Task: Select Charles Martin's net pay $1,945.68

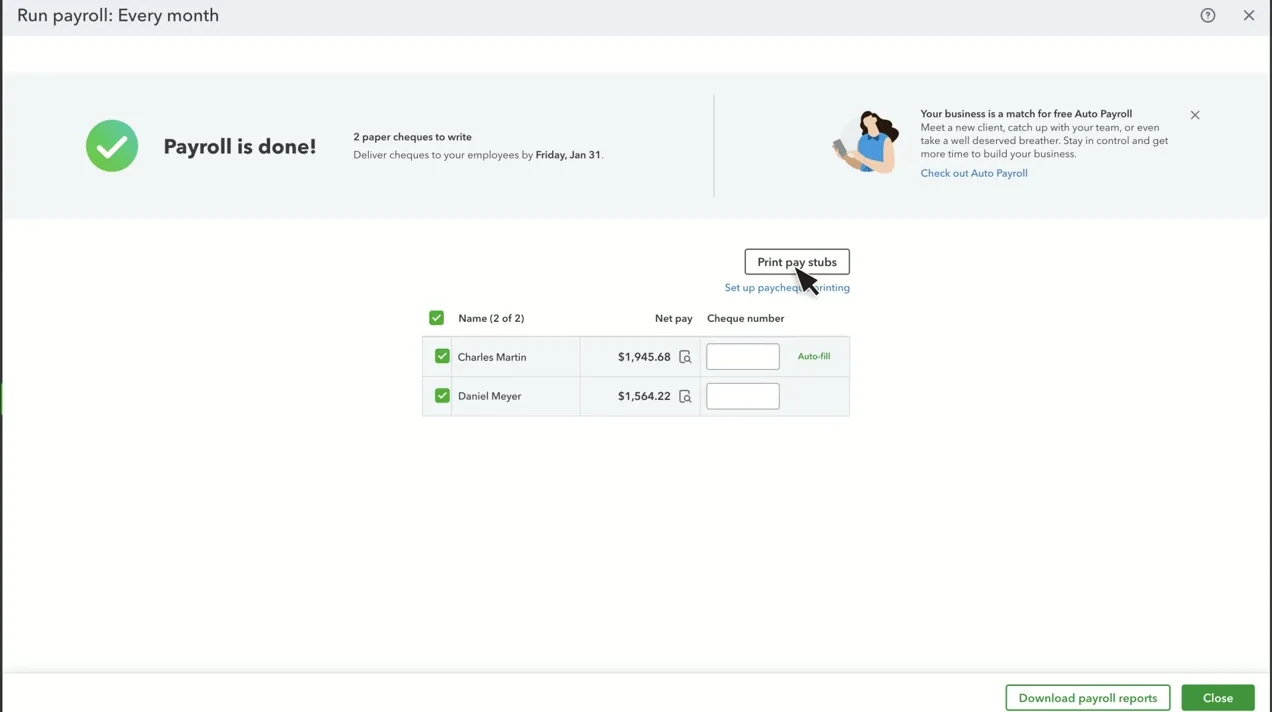Action: (644, 357)
